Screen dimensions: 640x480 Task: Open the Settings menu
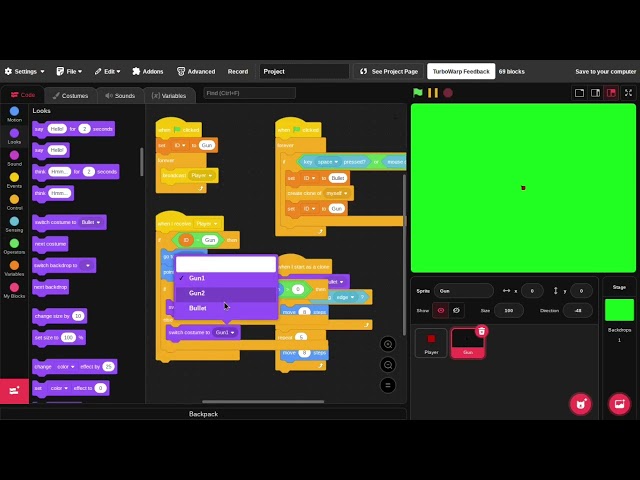click(24, 71)
